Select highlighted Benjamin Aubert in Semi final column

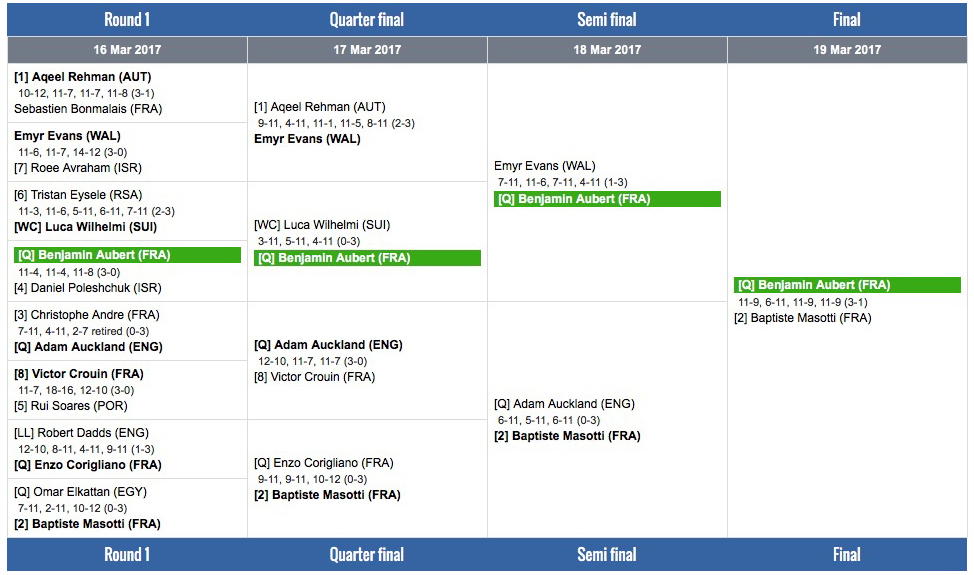574,199
